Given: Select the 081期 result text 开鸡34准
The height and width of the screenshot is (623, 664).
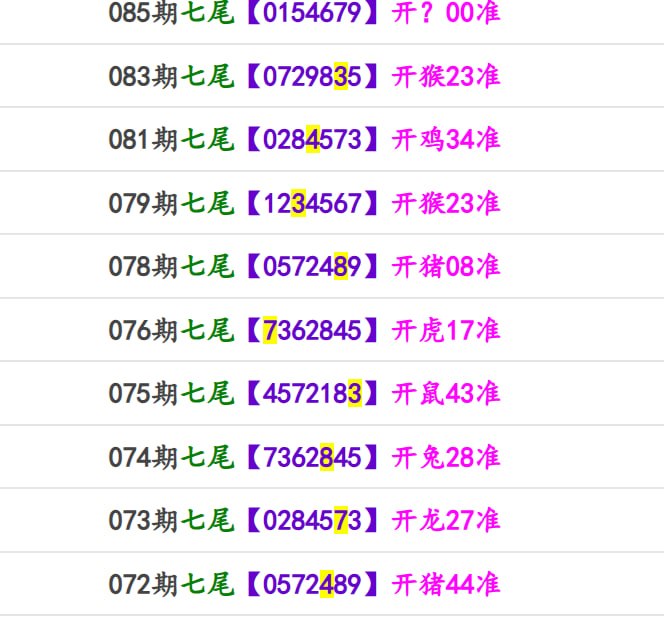Looking at the screenshot, I should coord(446,139).
